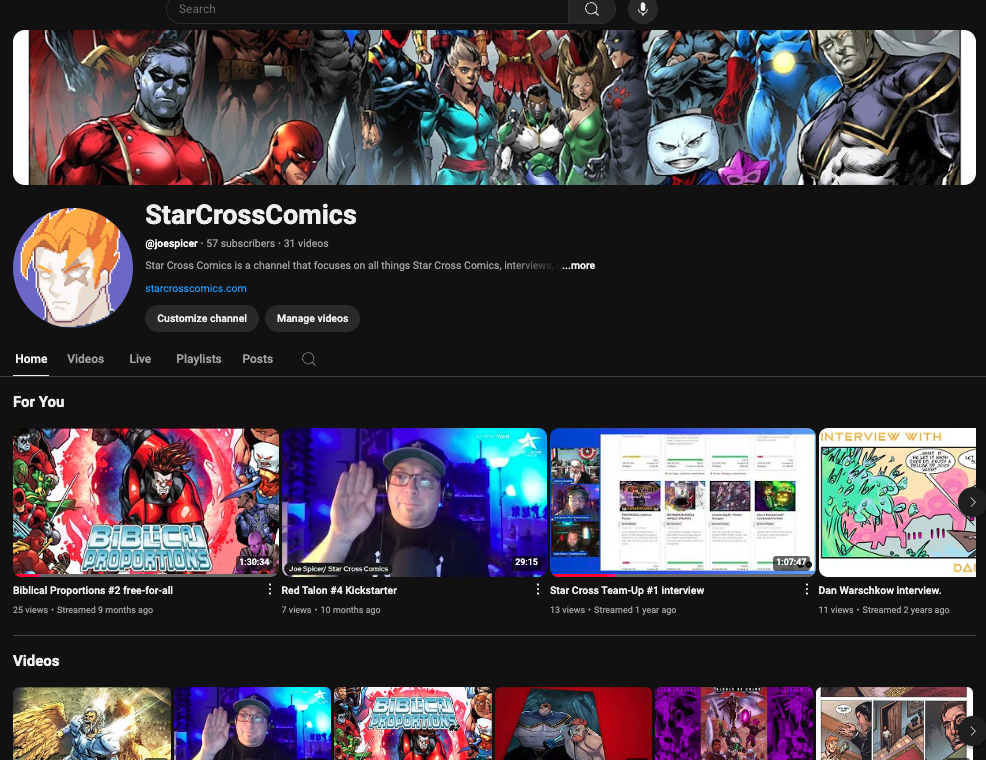The width and height of the screenshot is (986, 760).
Task: Open first Videos row thumbnail with angel
Action: click(x=92, y=724)
